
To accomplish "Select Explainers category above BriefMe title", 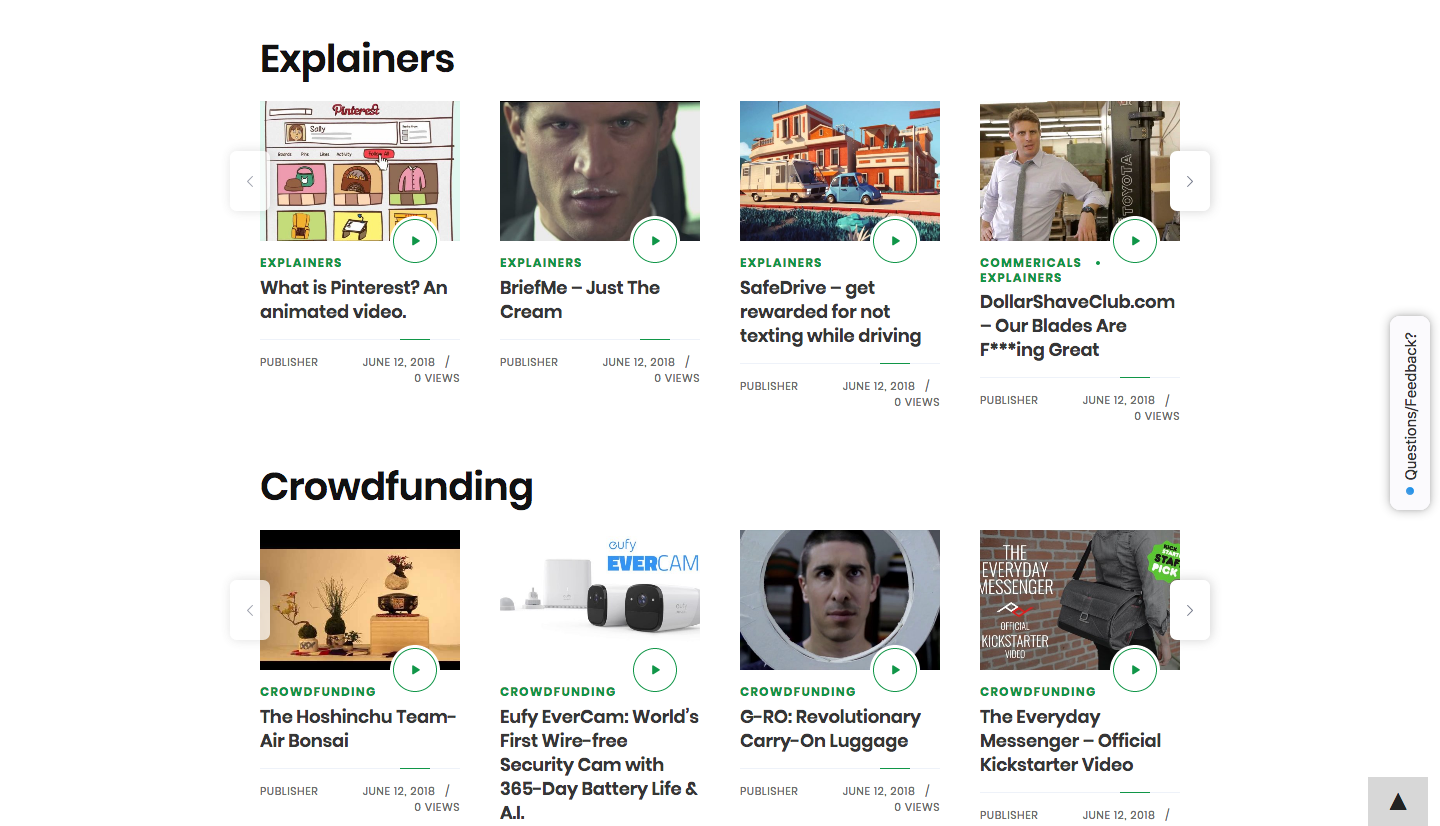I will pos(541,263).
